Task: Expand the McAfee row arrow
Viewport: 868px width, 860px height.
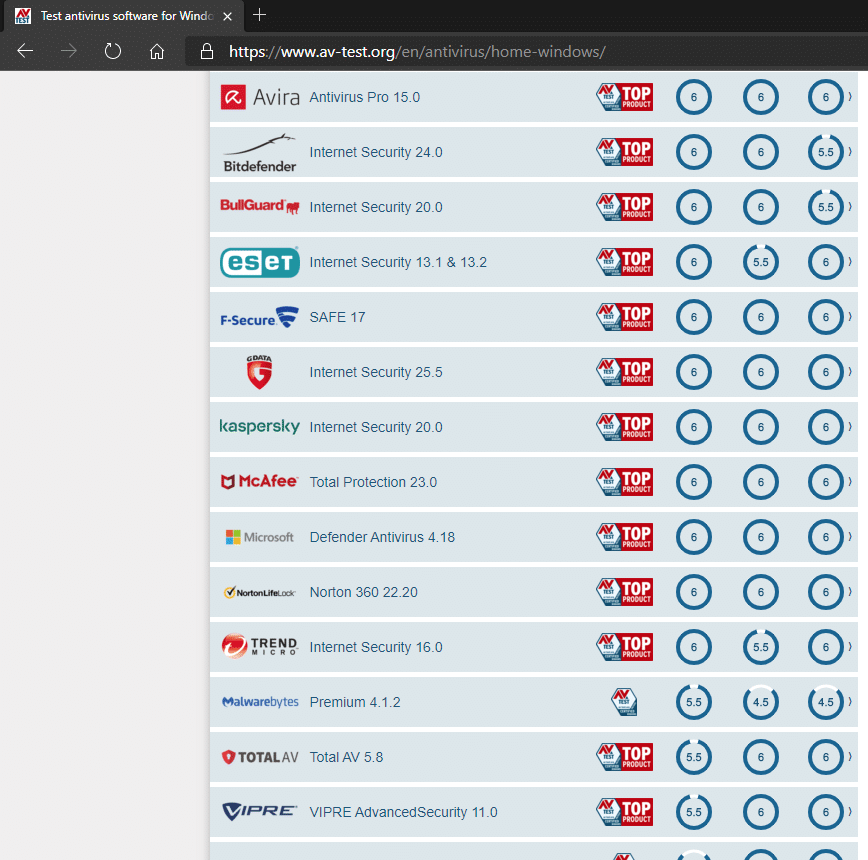Action: tap(850, 481)
